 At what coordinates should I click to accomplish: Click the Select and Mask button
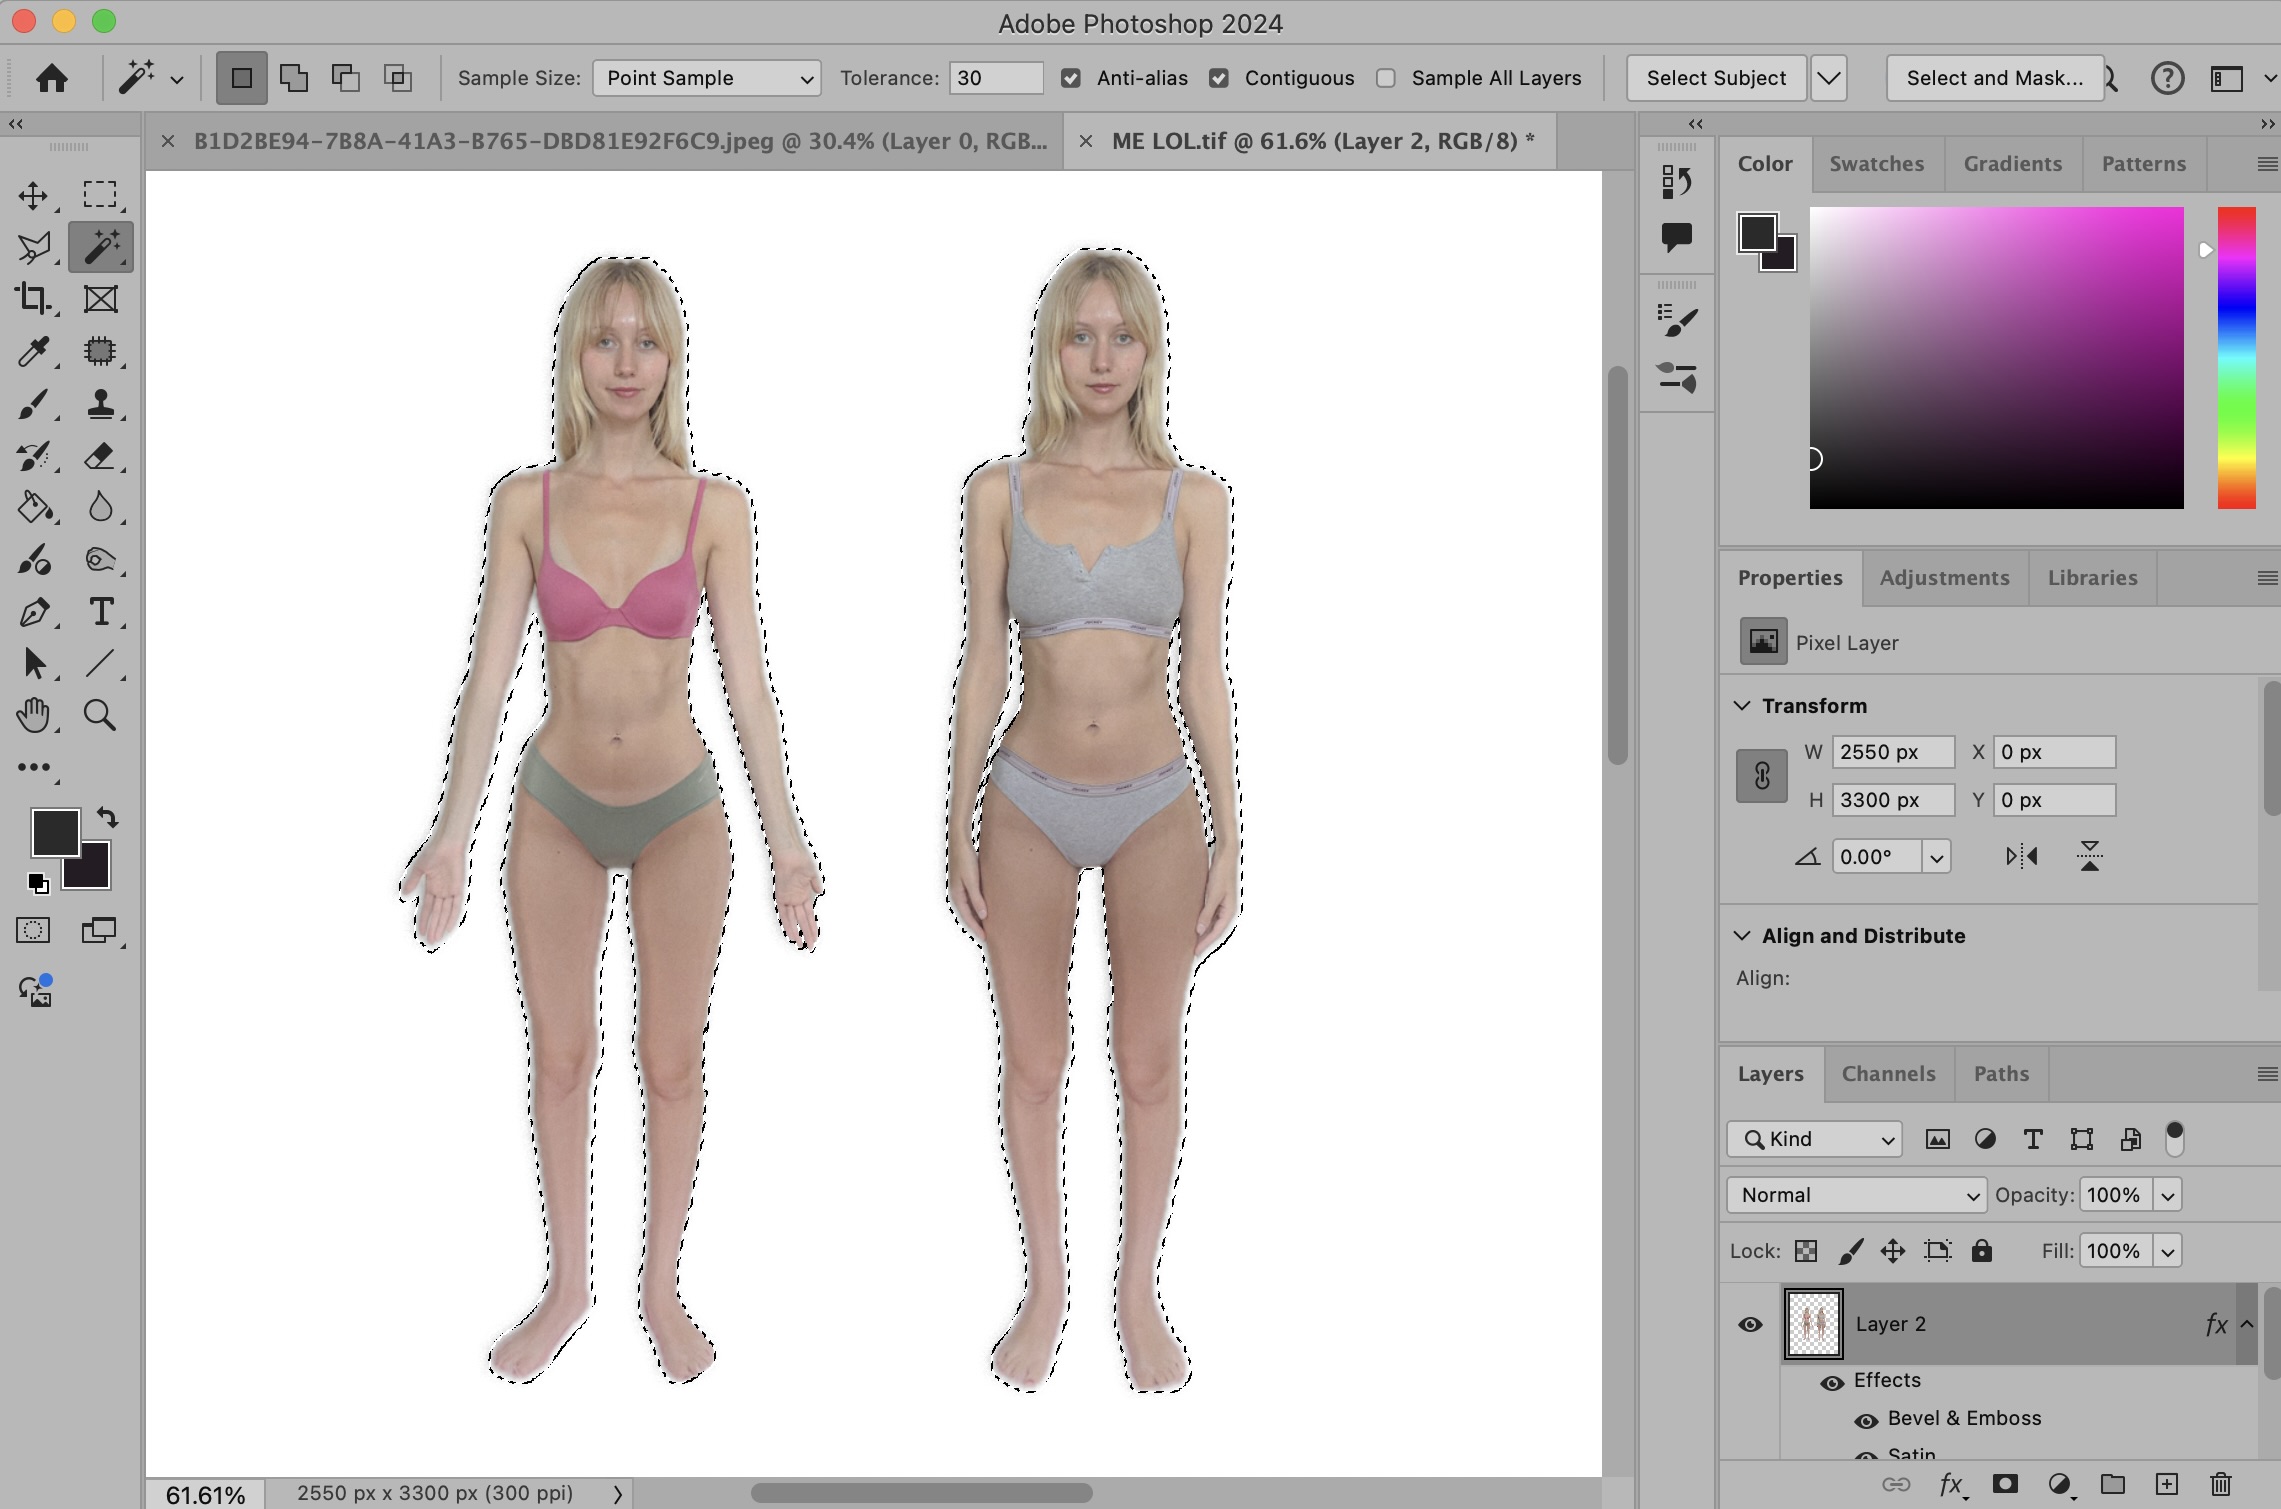pyautogui.click(x=1994, y=78)
